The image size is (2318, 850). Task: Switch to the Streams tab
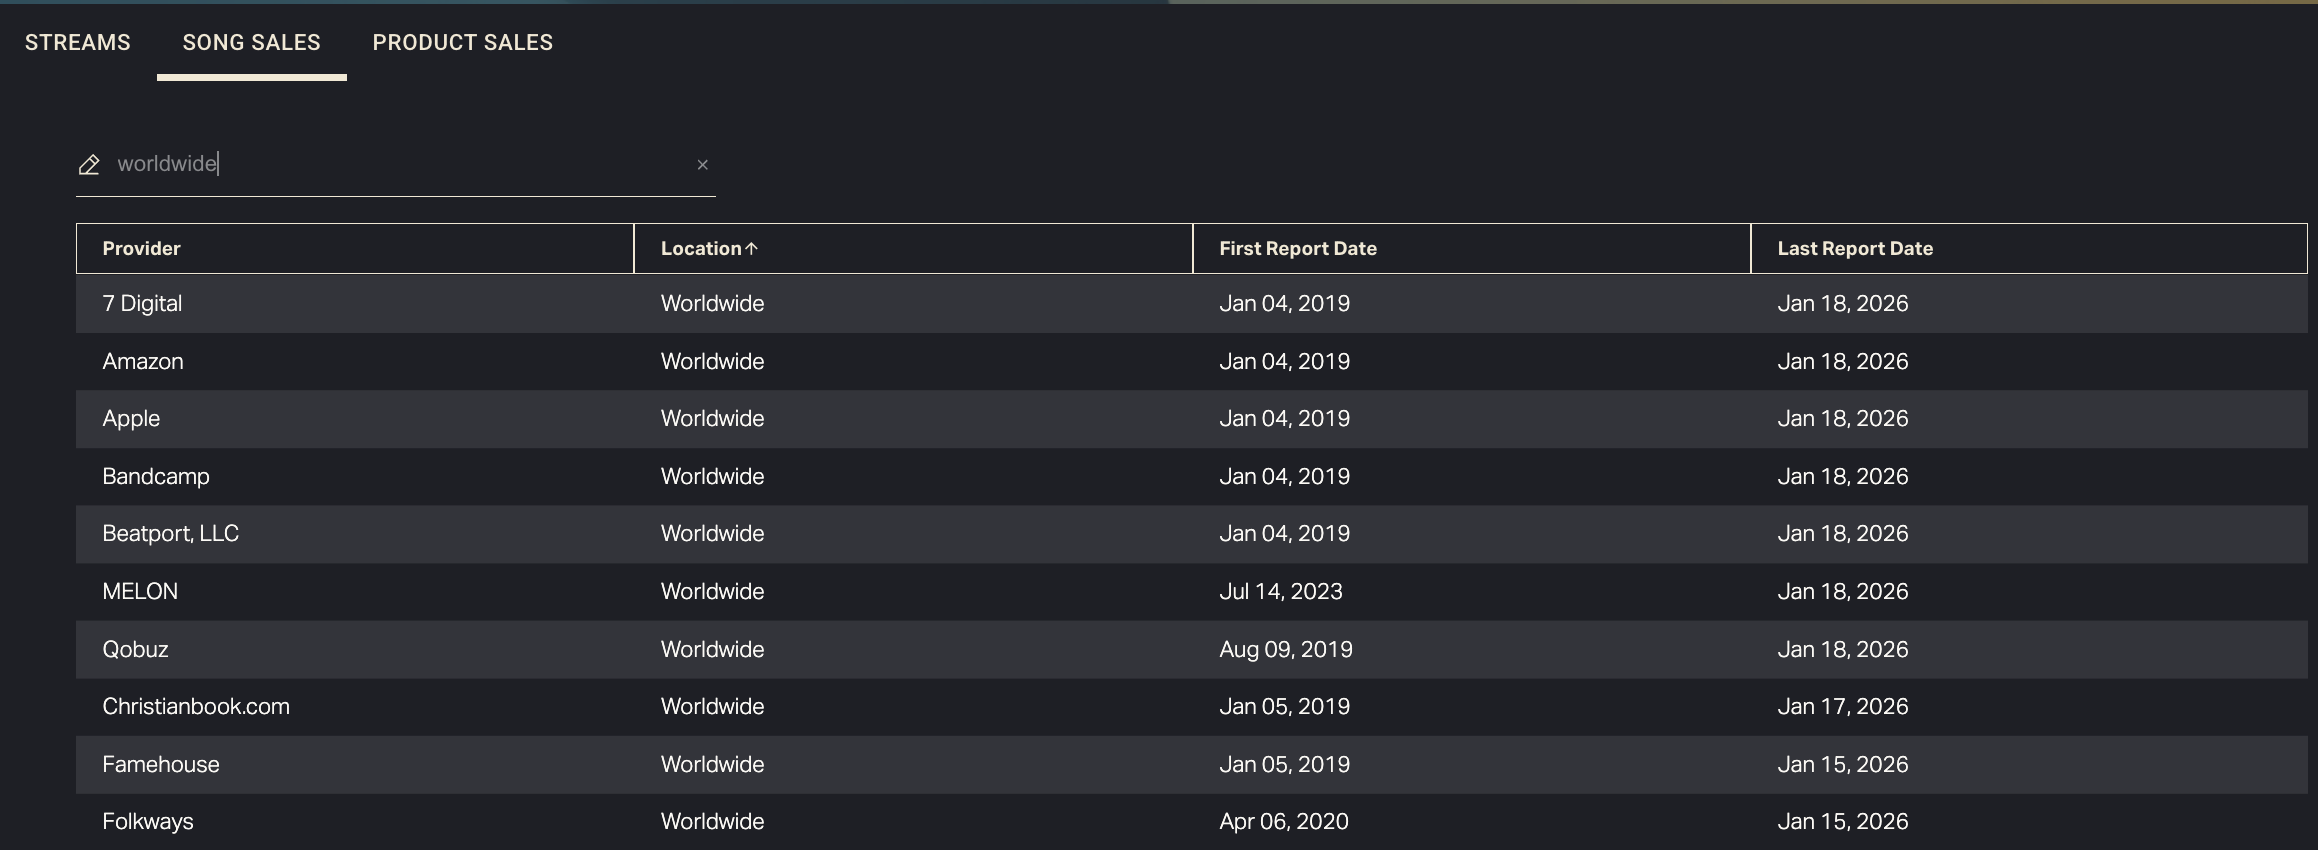(78, 42)
